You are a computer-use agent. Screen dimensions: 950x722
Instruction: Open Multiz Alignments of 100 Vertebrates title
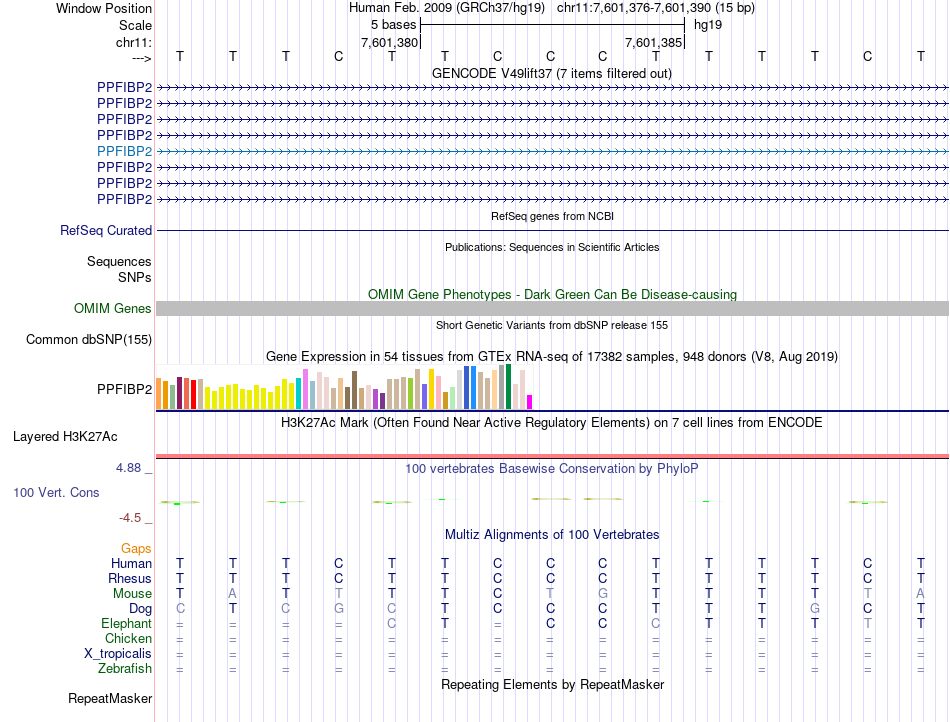[x=552, y=534]
